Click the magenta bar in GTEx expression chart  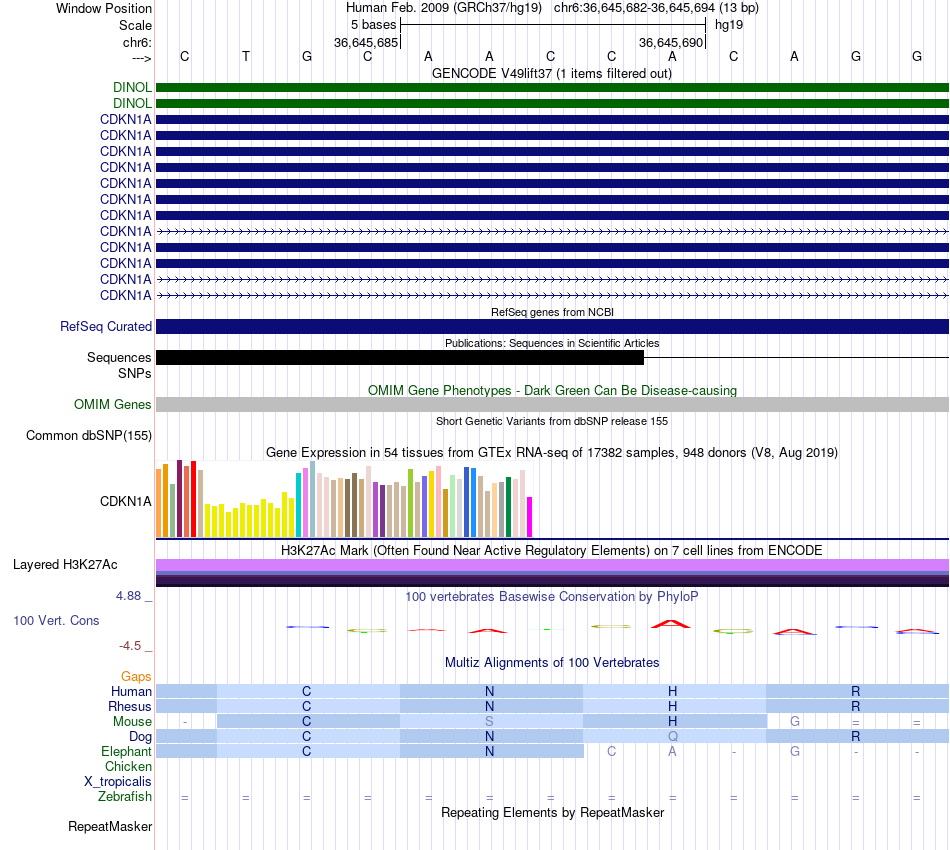point(530,517)
